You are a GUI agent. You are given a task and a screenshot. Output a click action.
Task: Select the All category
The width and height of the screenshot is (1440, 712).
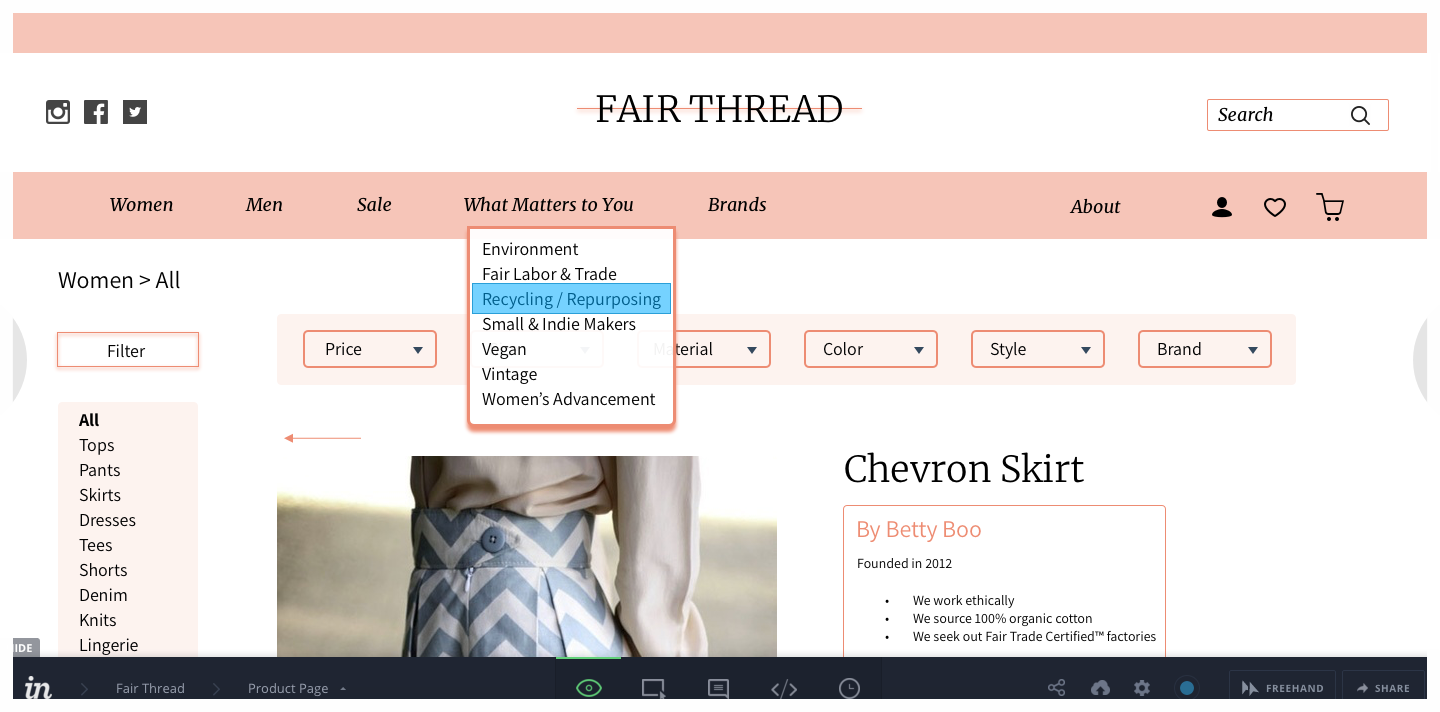(89, 420)
